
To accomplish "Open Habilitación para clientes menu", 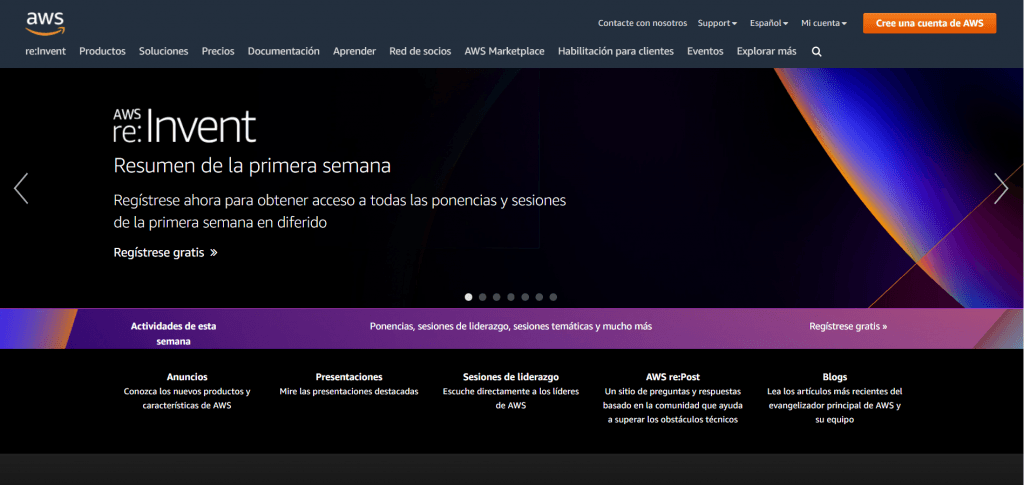I will tap(616, 51).
